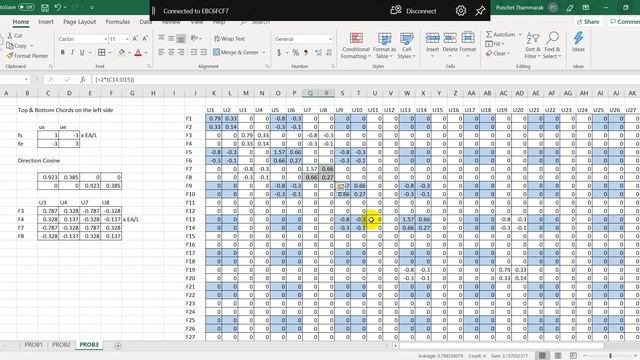This screenshot has height=360, width=640.
Task: Click the Cut command
Action: click(15, 36)
